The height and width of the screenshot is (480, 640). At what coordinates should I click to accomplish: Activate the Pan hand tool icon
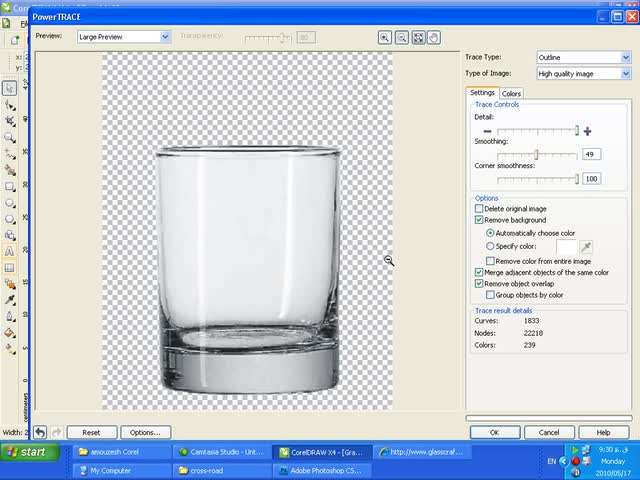point(434,38)
